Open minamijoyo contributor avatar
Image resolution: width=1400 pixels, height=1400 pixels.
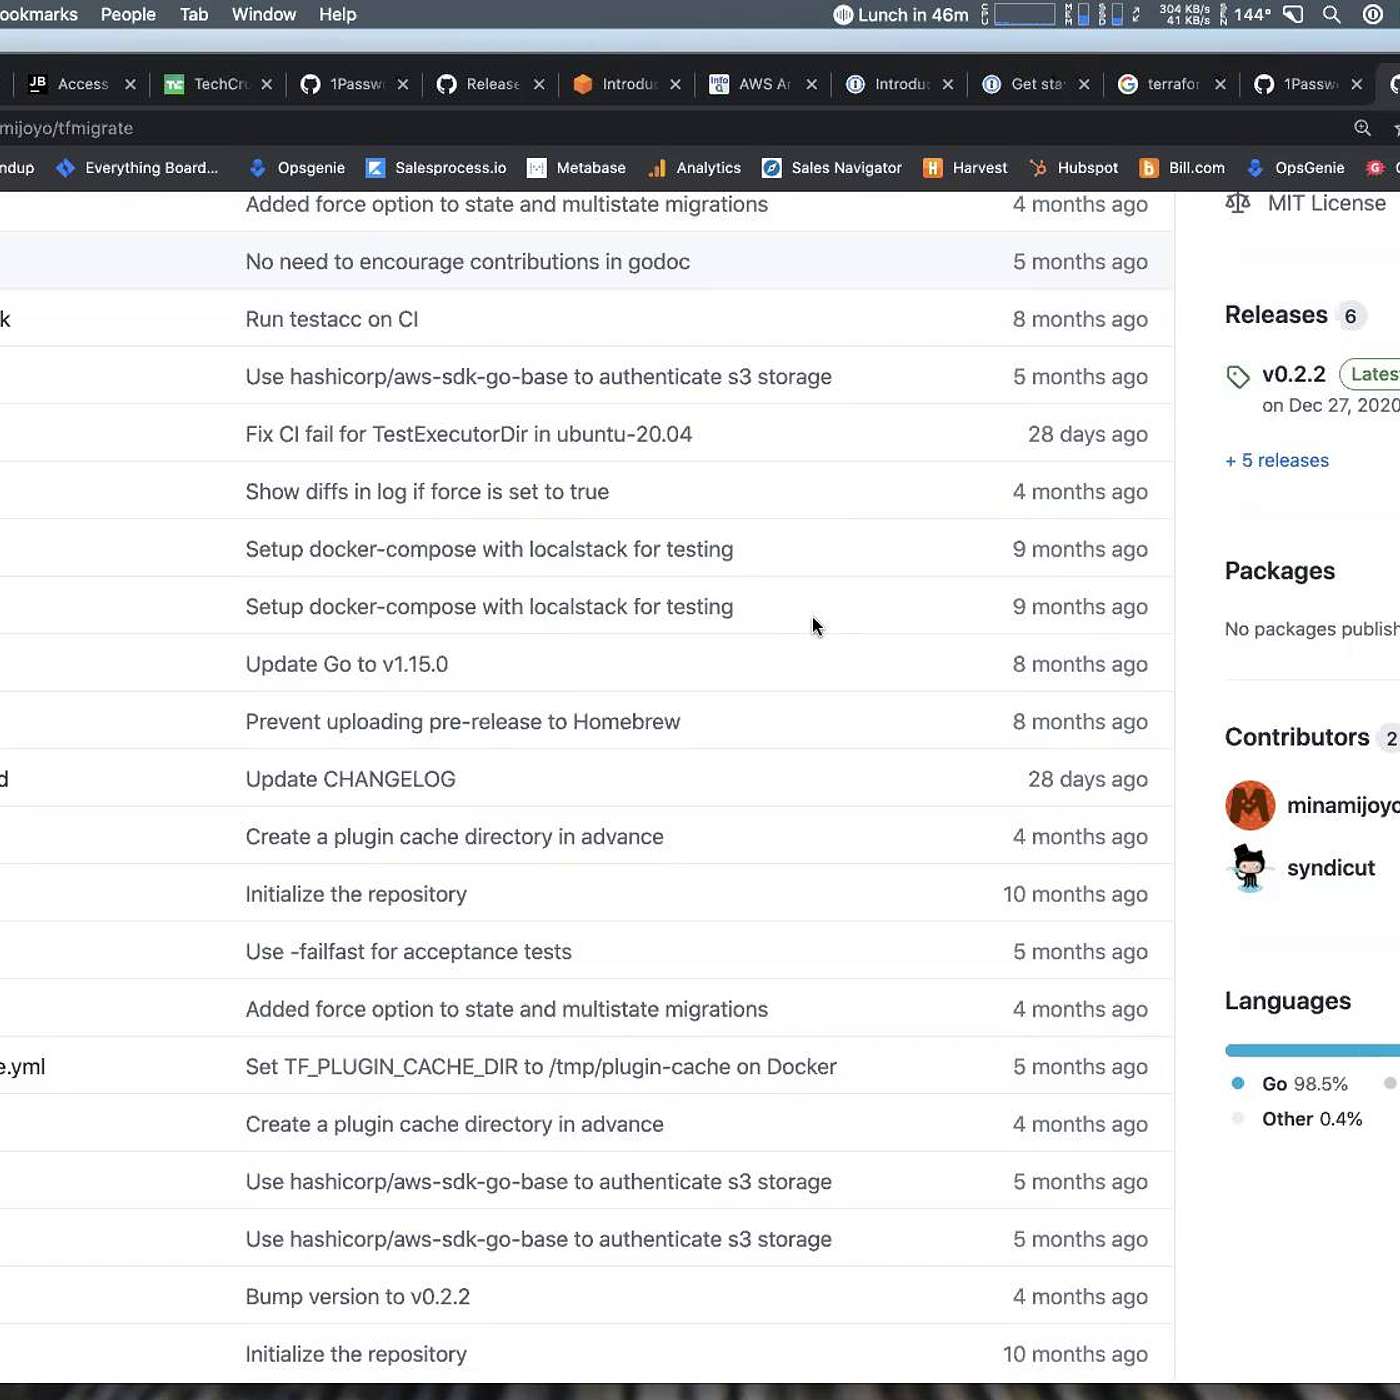[x=1250, y=806]
